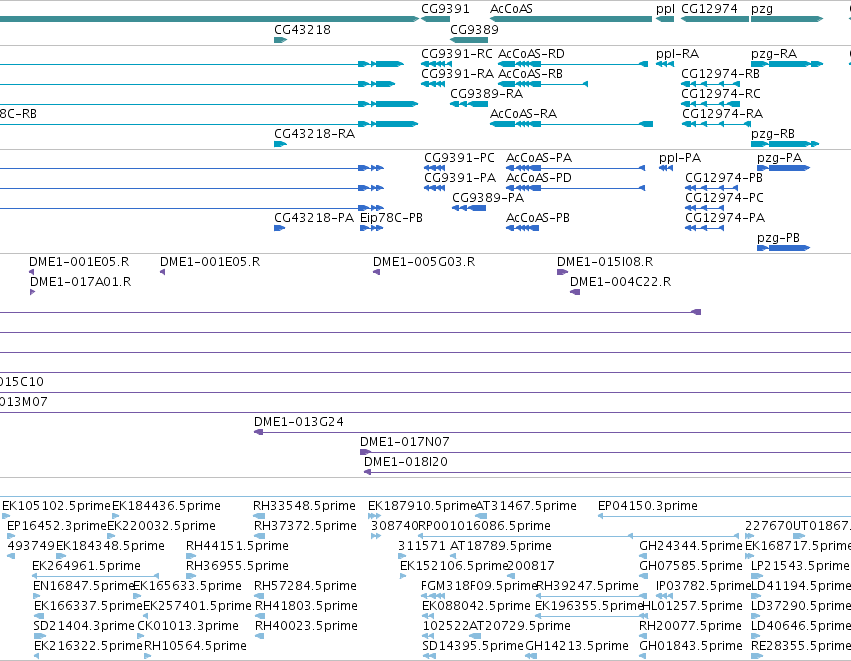Click EST GH07585.5prime
This screenshot has width=851, height=661.
point(645,576)
